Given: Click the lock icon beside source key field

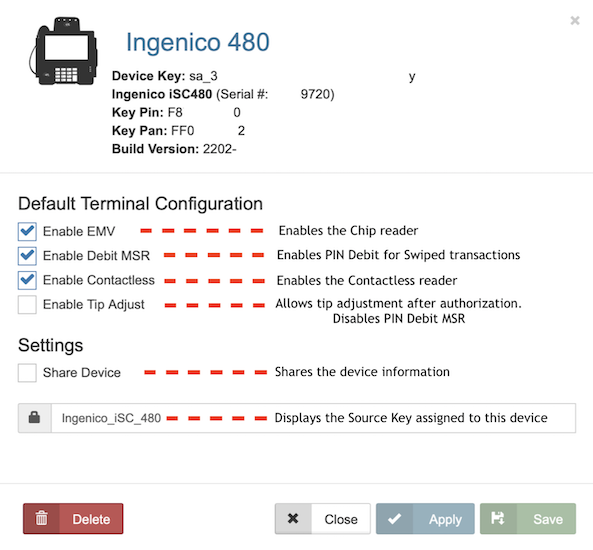Looking at the screenshot, I should 34,418.
